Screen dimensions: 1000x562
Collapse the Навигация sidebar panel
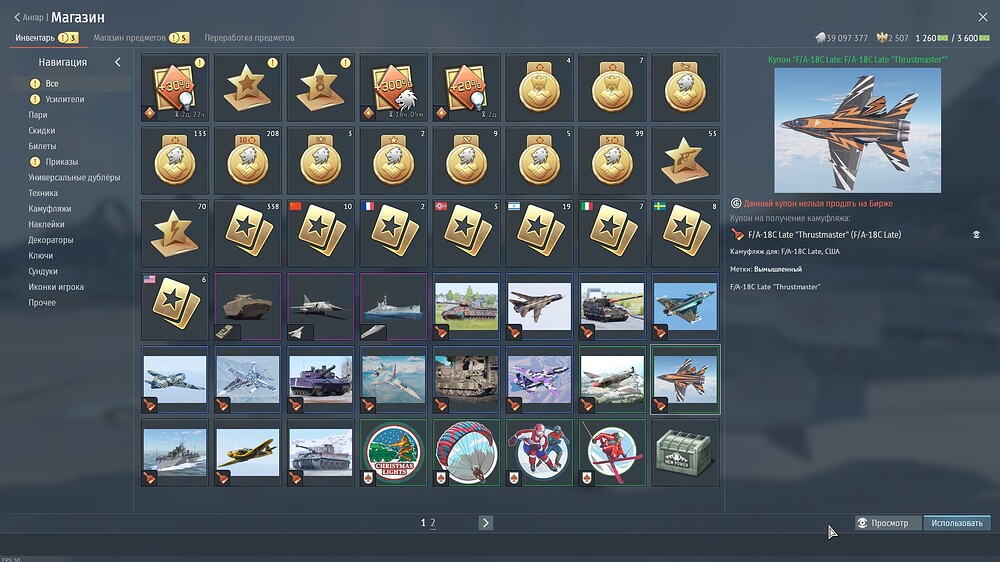(x=117, y=62)
